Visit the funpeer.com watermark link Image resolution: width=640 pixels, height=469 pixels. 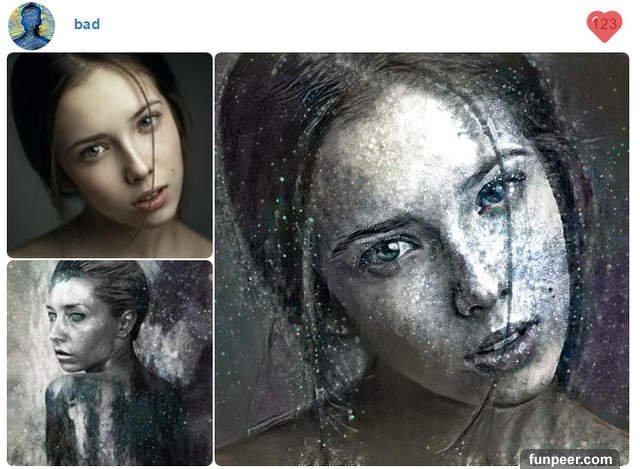[x=570, y=459]
